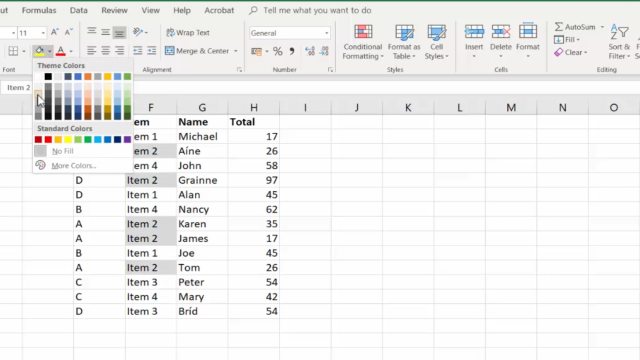Toggle Wrap Text

[x=188, y=32]
